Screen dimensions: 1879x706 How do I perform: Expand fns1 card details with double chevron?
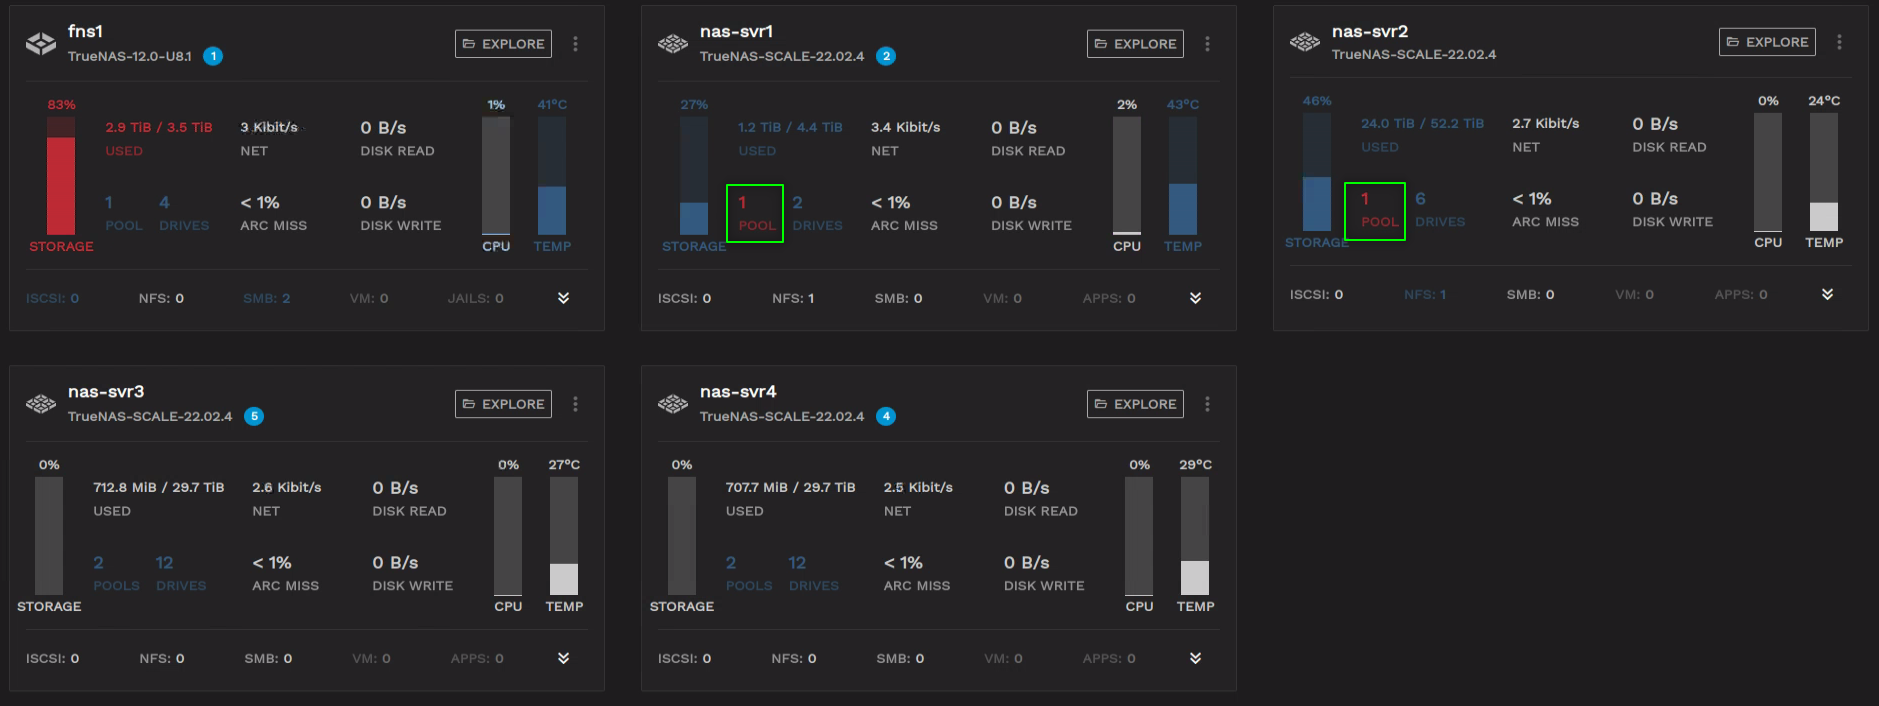[x=563, y=298]
